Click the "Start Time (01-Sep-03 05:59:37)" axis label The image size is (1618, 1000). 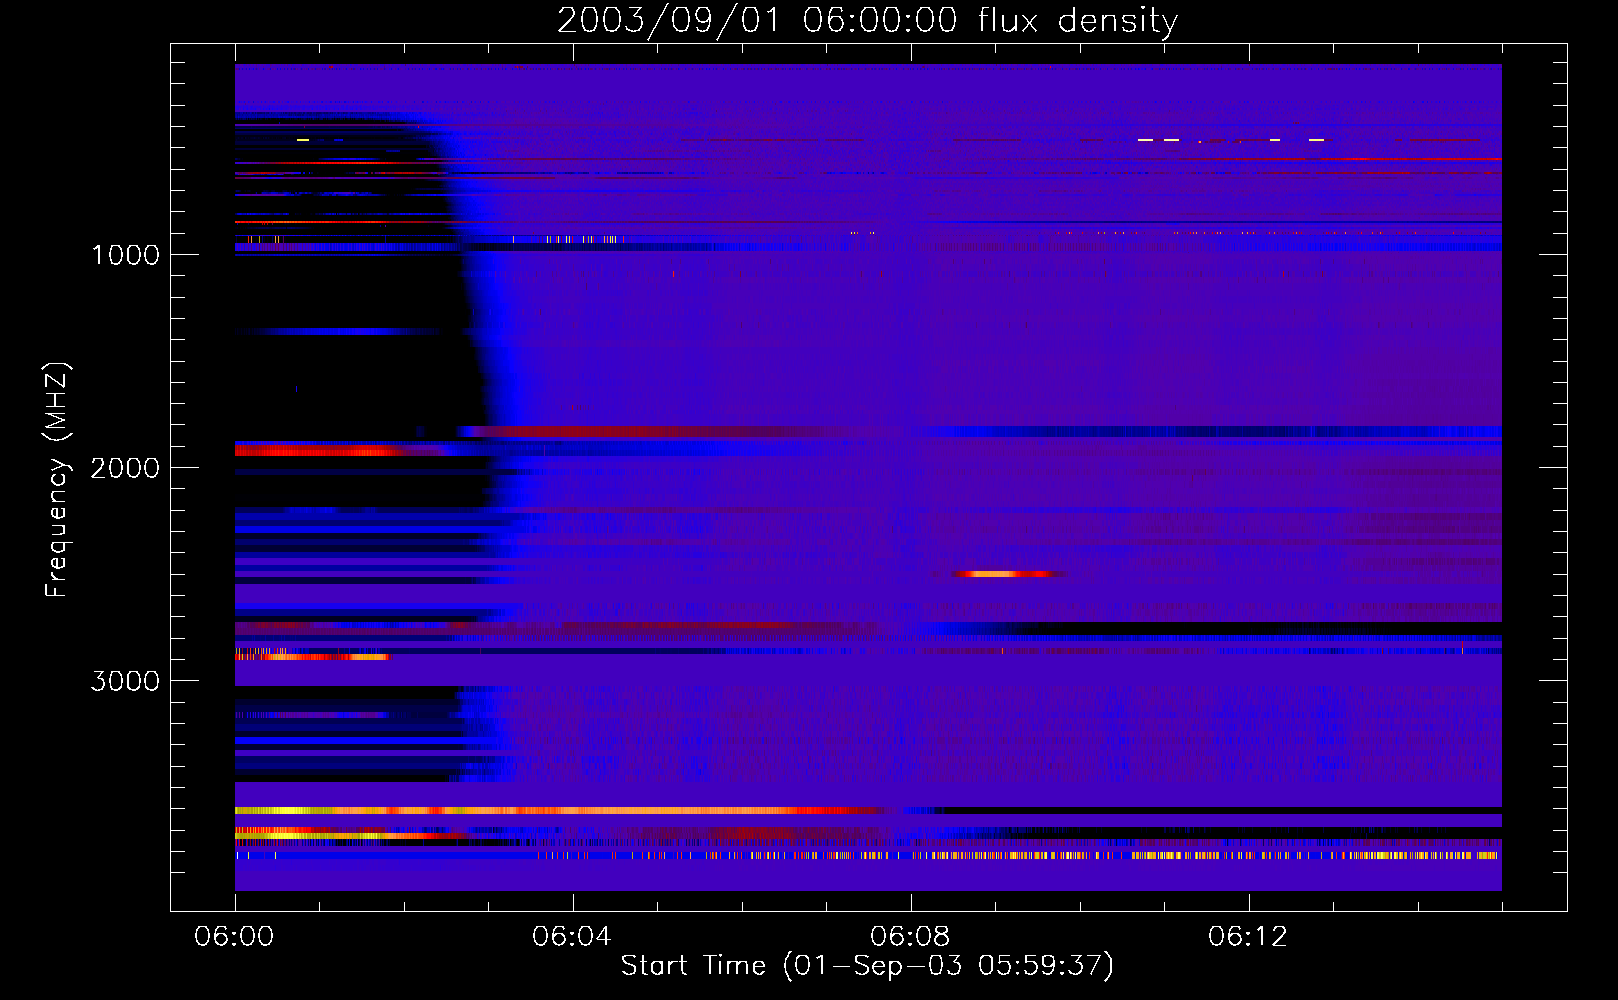point(867,966)
